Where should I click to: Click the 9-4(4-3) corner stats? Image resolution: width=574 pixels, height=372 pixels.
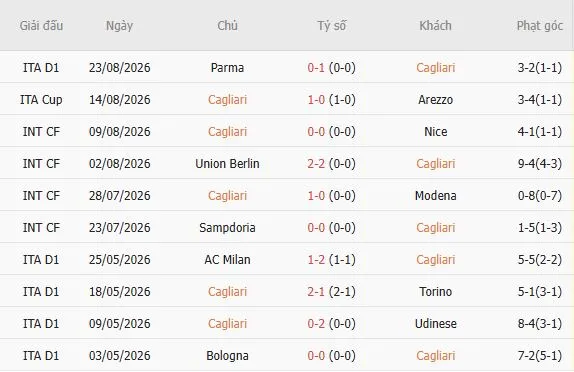tap(540, 164)
